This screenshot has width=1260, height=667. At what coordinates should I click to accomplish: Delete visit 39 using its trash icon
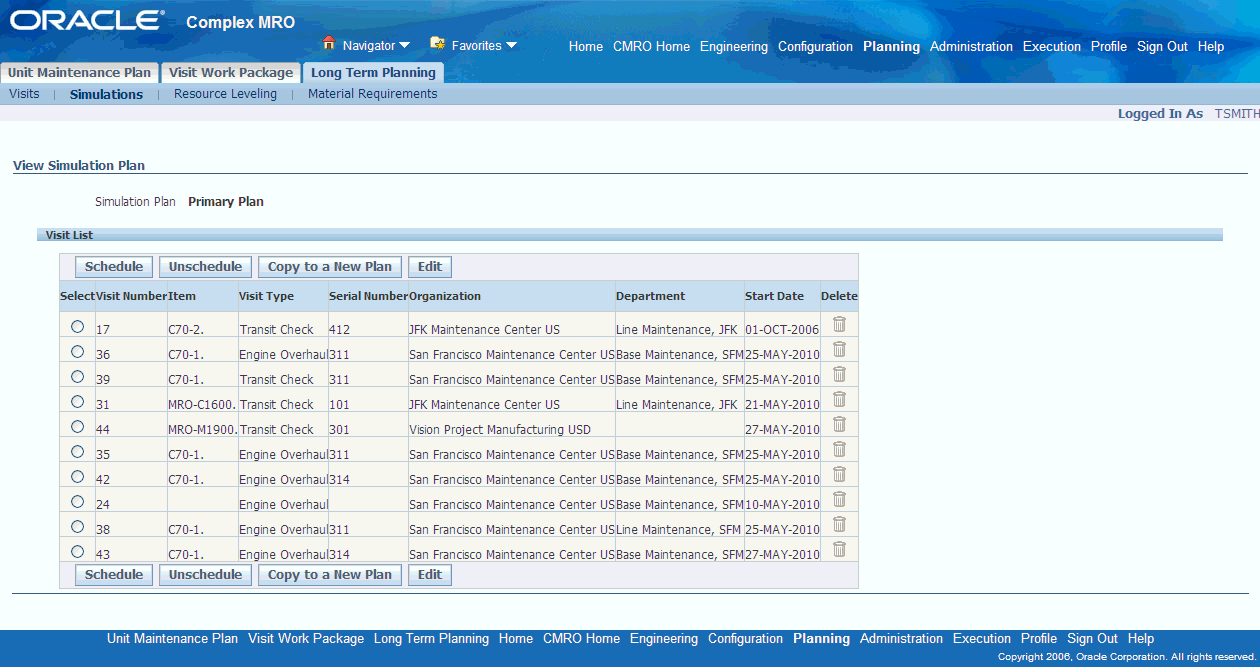tap(839, 374)
